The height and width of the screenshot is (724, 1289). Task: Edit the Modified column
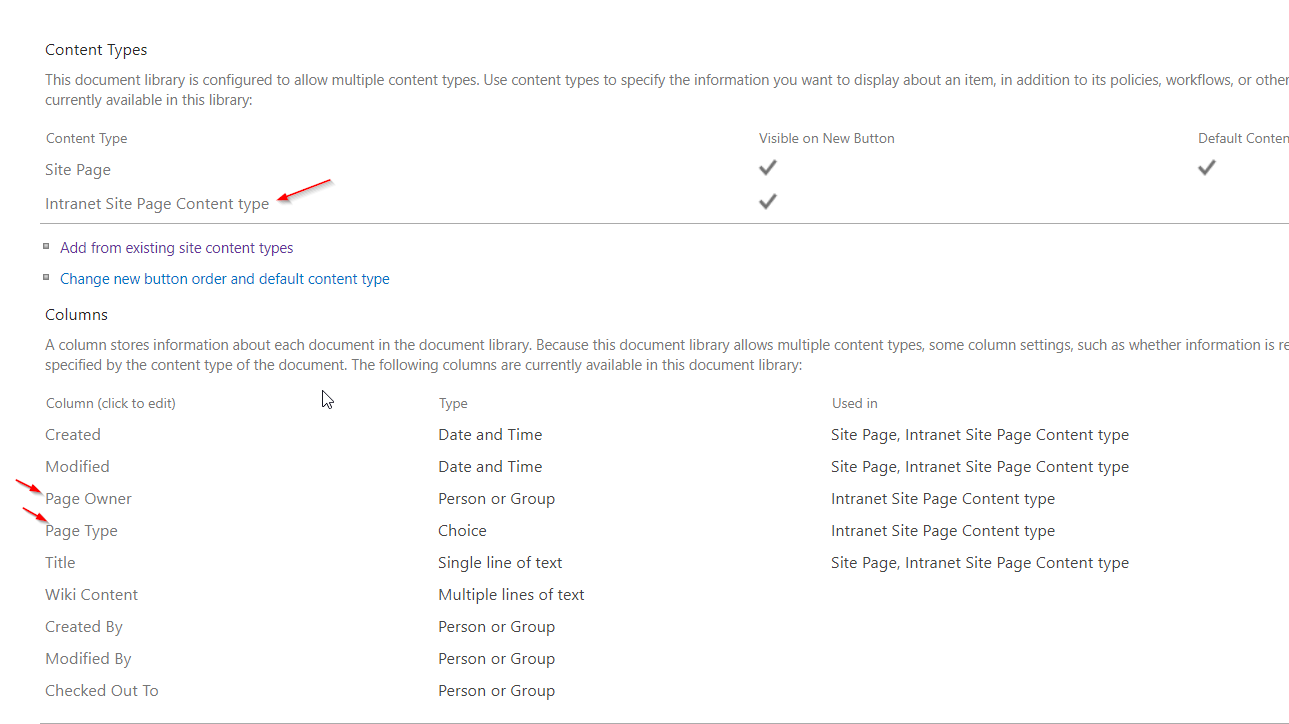pyautogui.click(x=77, y=467)
